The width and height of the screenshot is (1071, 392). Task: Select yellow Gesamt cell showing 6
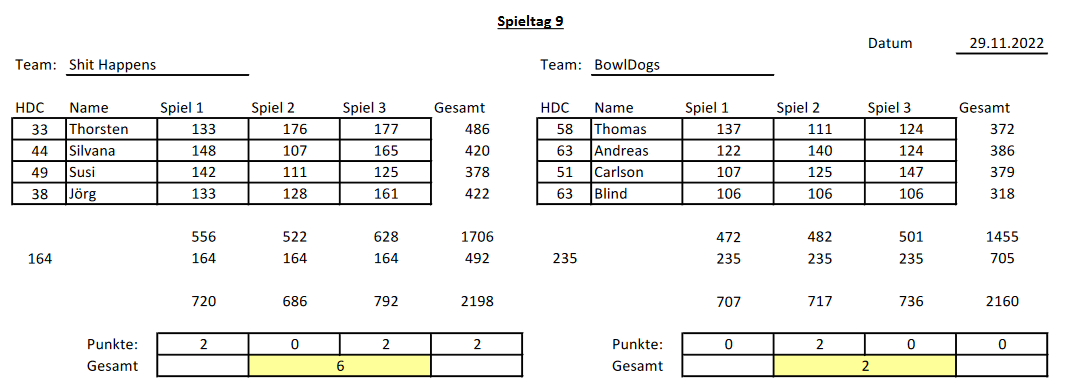point(339,366)
